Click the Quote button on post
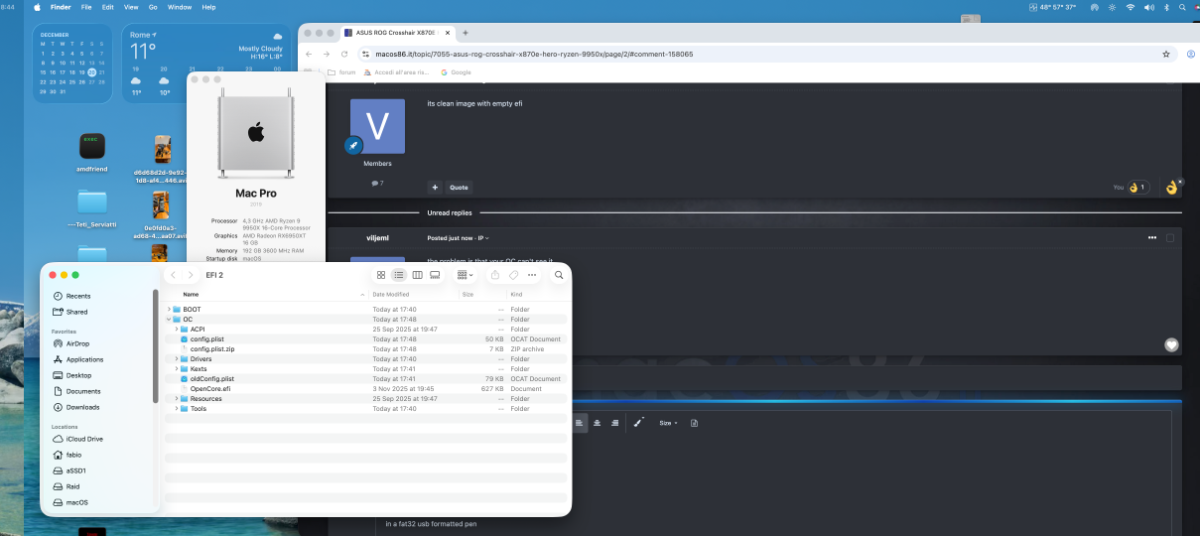This screenshot has height=536, width=1200. (458, 187)
